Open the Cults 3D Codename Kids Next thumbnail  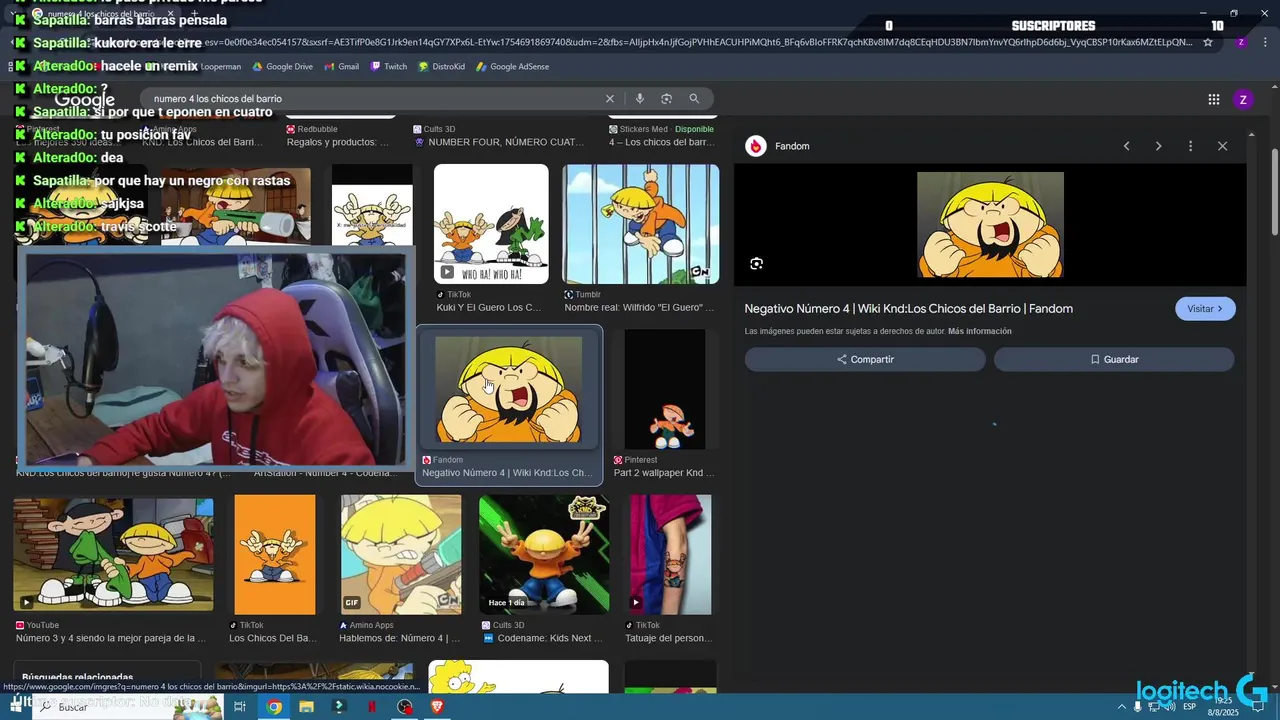544,554
